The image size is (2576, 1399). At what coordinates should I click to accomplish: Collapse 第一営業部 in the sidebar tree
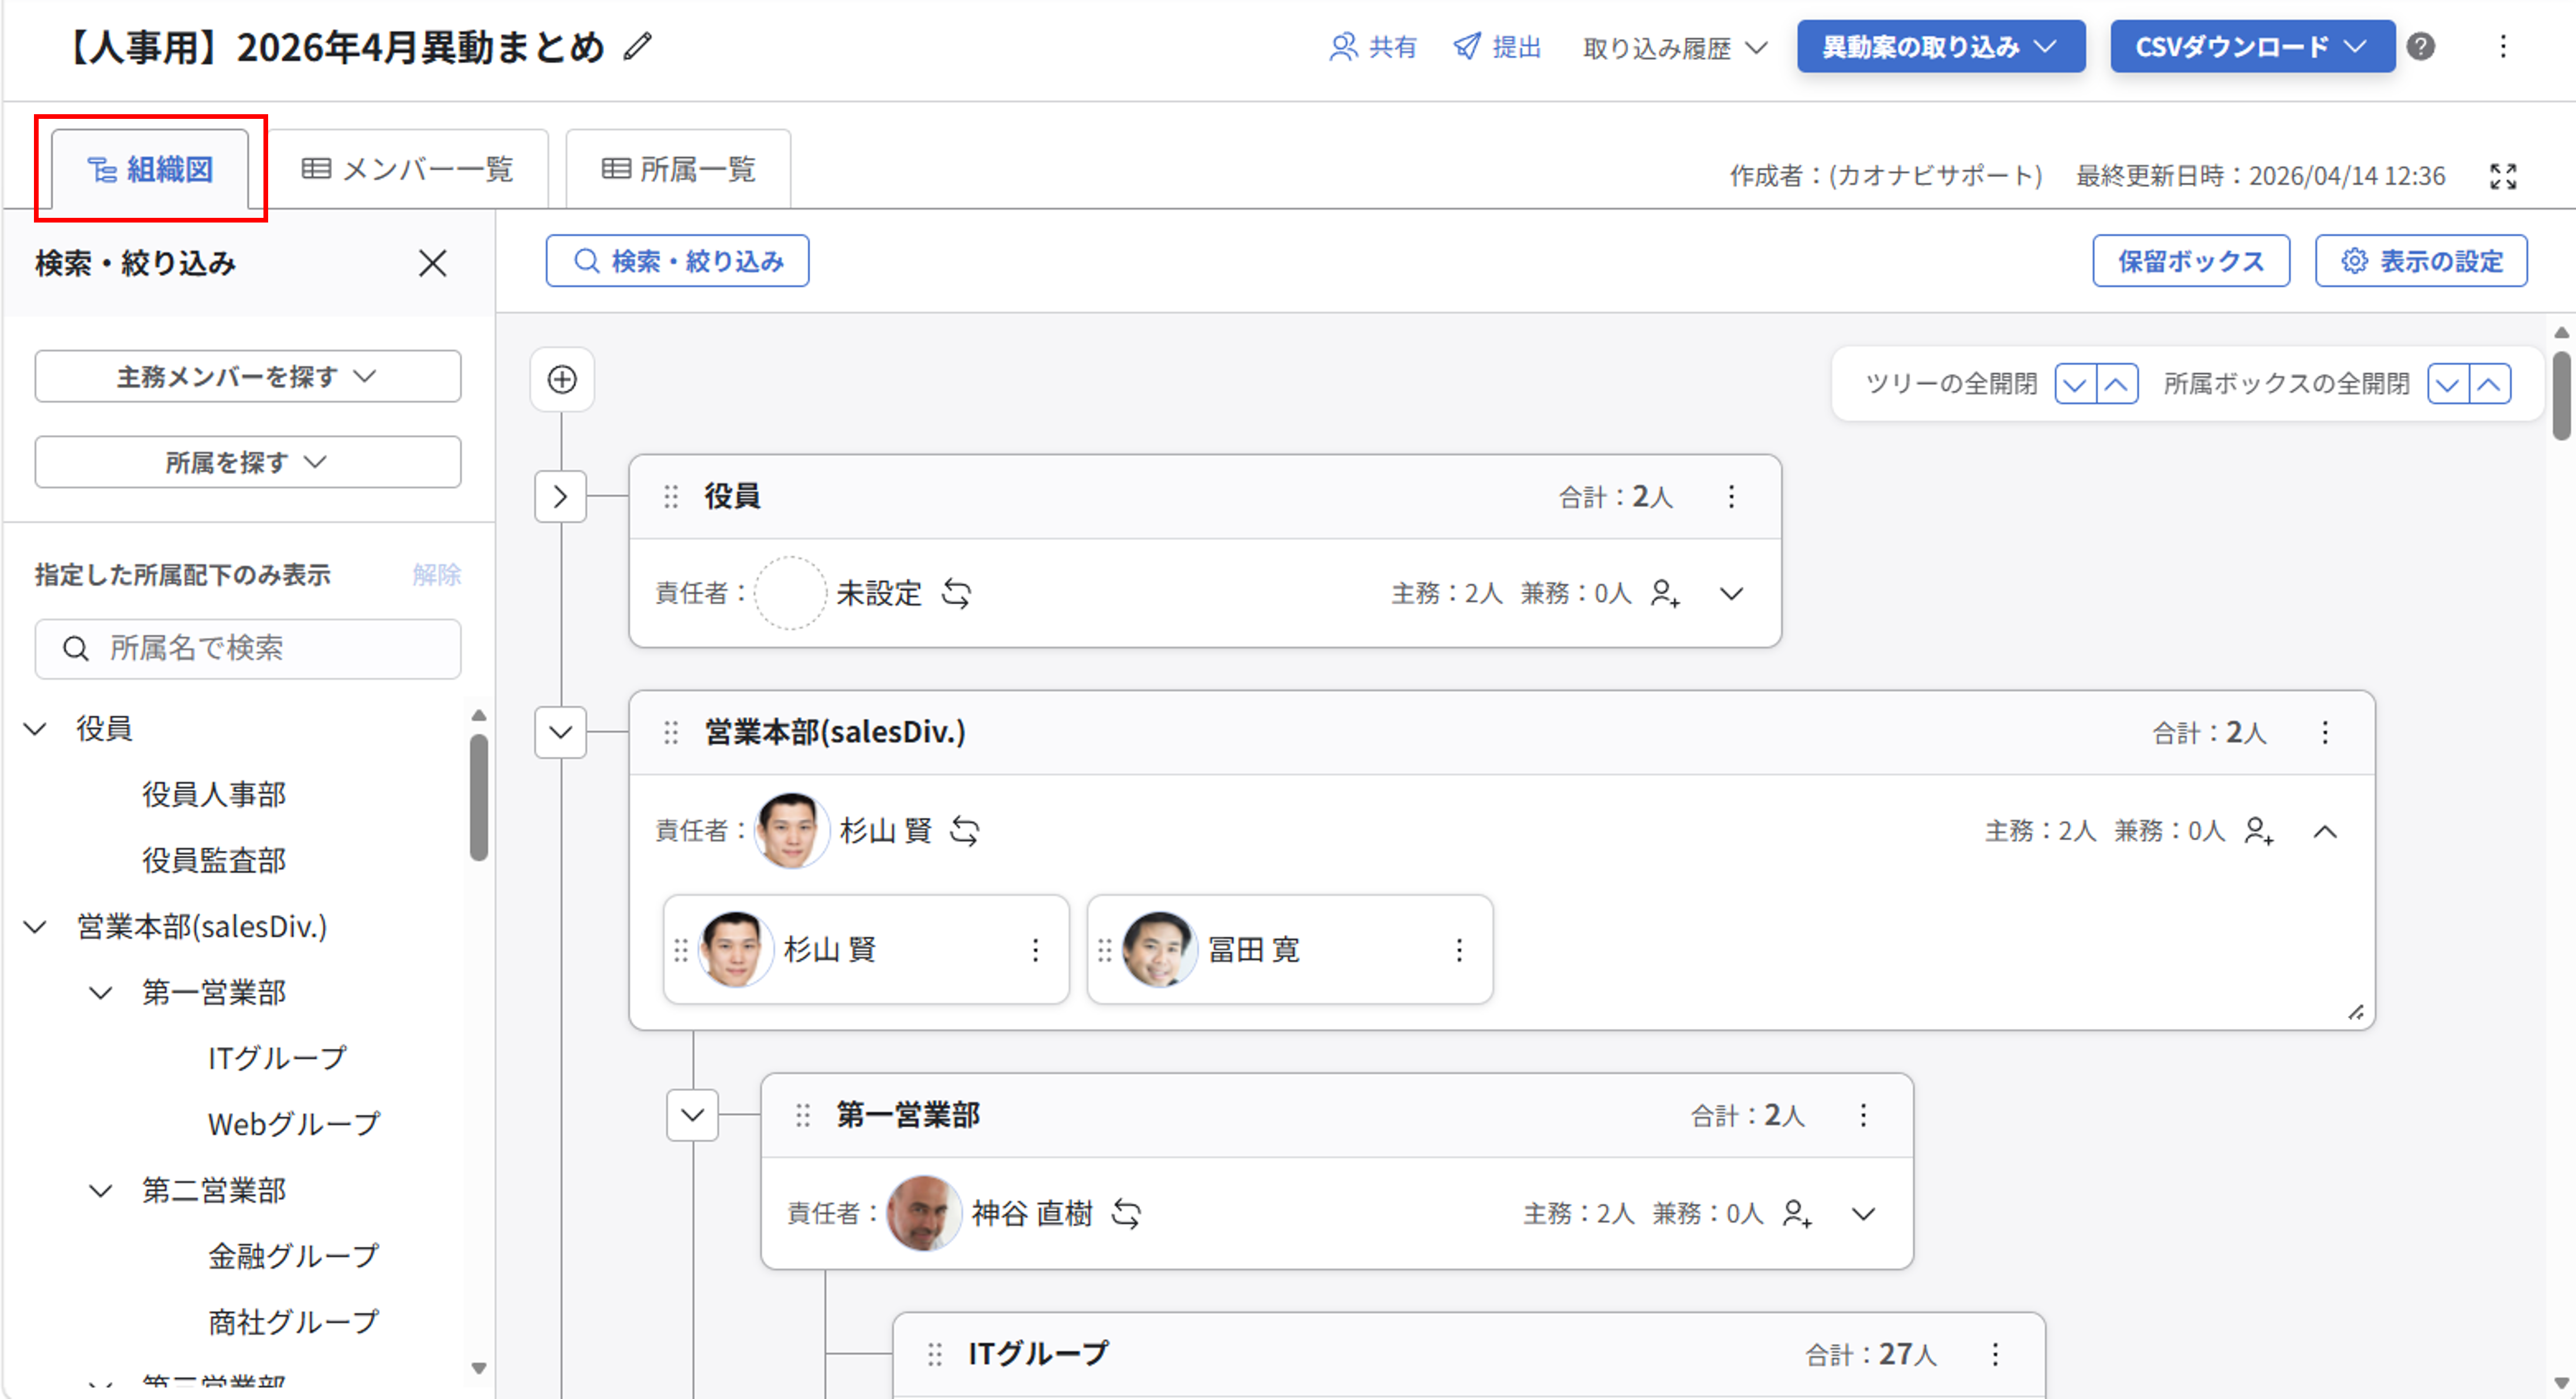101,993
